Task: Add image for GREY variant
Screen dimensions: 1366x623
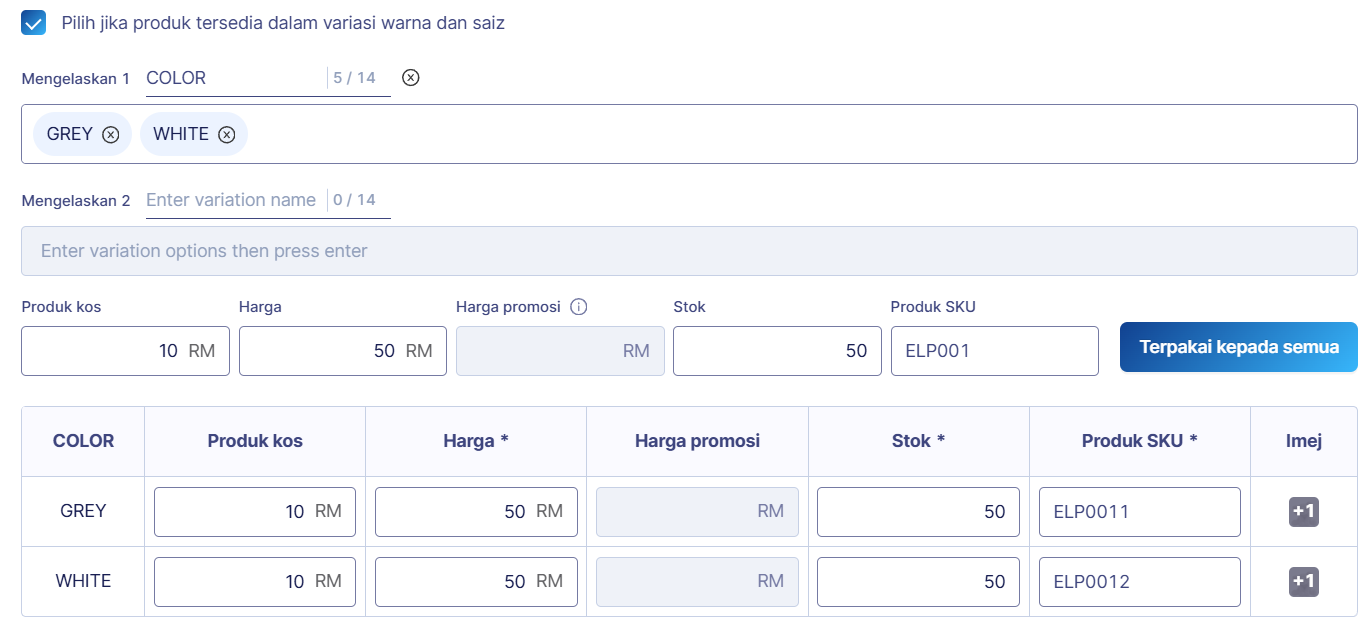Action: tap(1303, 512)
